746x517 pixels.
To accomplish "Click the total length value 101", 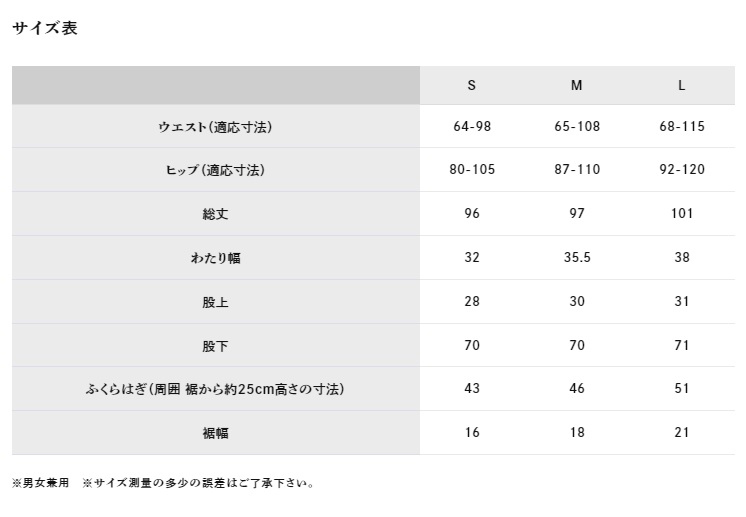I will (x=682, y=214).
